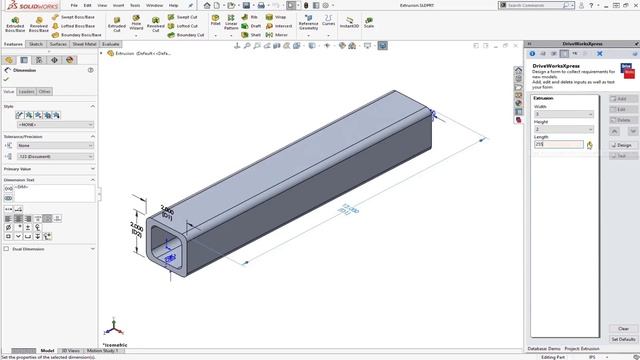This screenshot has width=640, height=360.
Task: Click the Instant3D tool
Action: (x=349, y=22)
